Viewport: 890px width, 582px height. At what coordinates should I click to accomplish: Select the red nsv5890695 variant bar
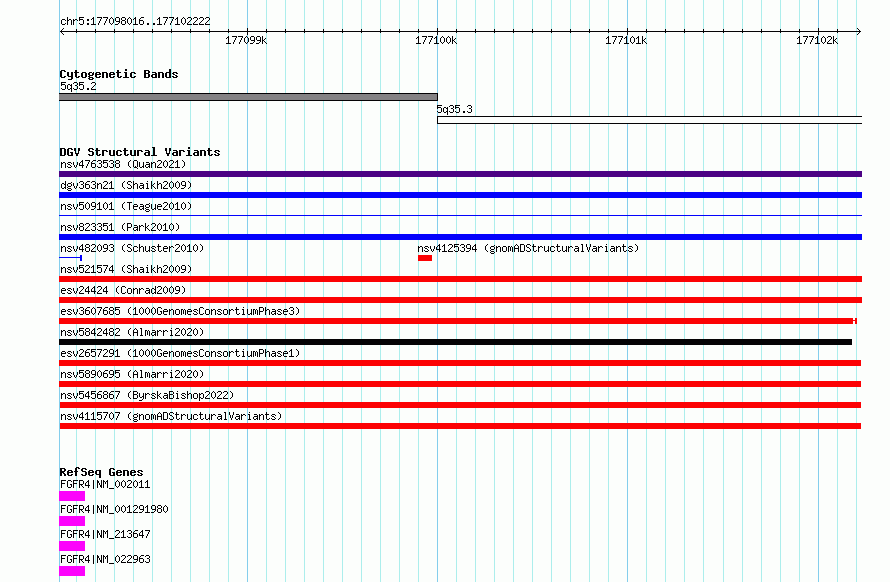460,384
